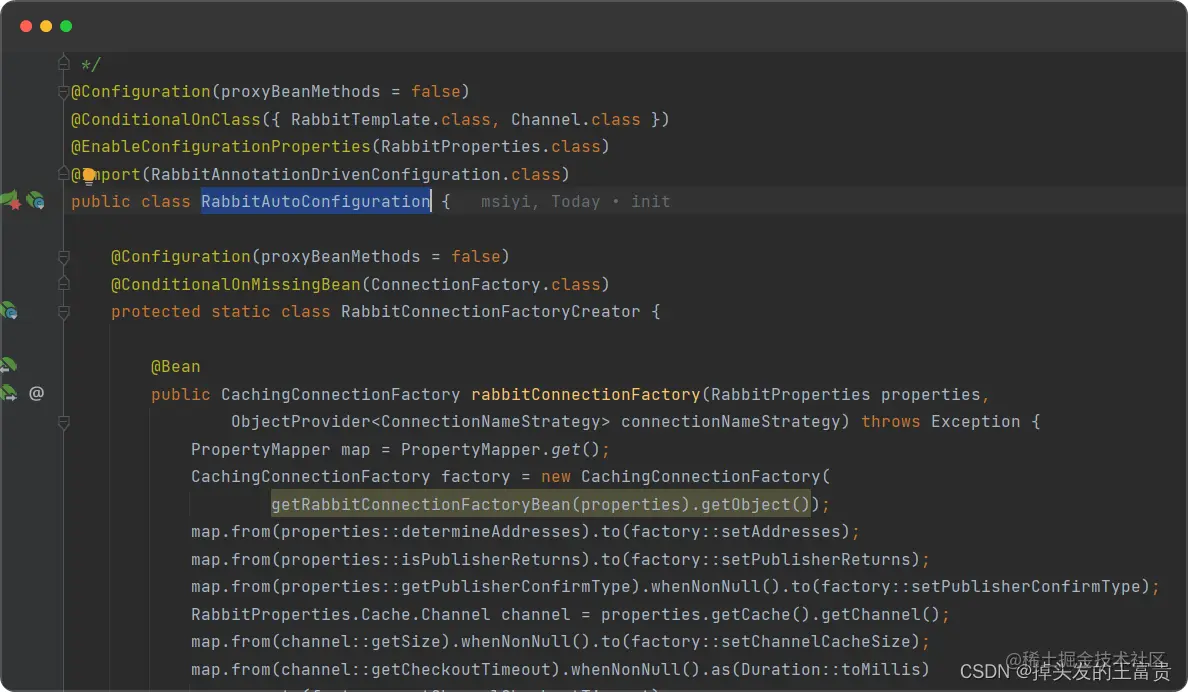Click PropertyMapper.get() call
The image size is (1188, 692).
[500, 449]
